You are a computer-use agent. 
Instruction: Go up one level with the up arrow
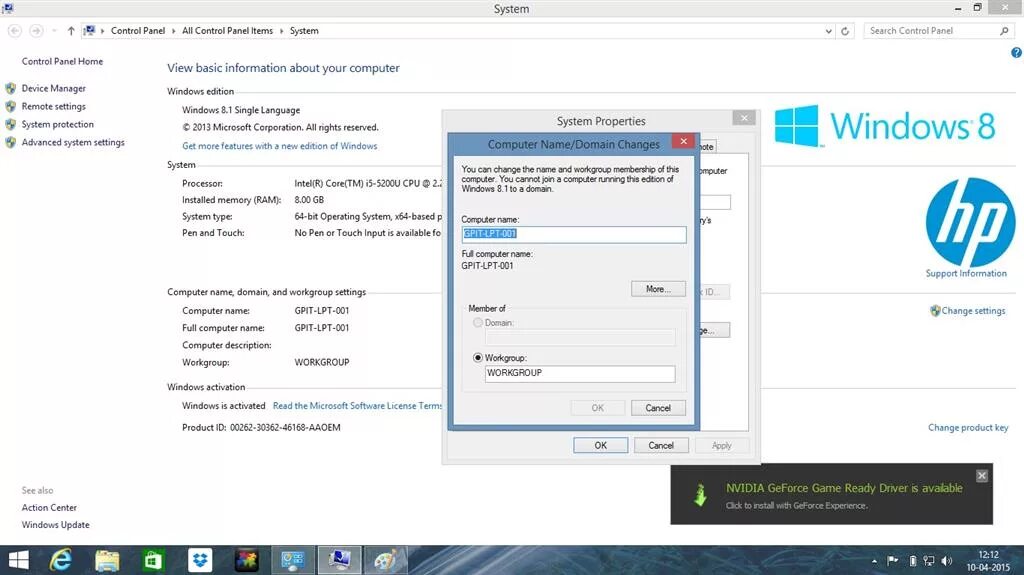pyautogui.click(x=71, y=31)
